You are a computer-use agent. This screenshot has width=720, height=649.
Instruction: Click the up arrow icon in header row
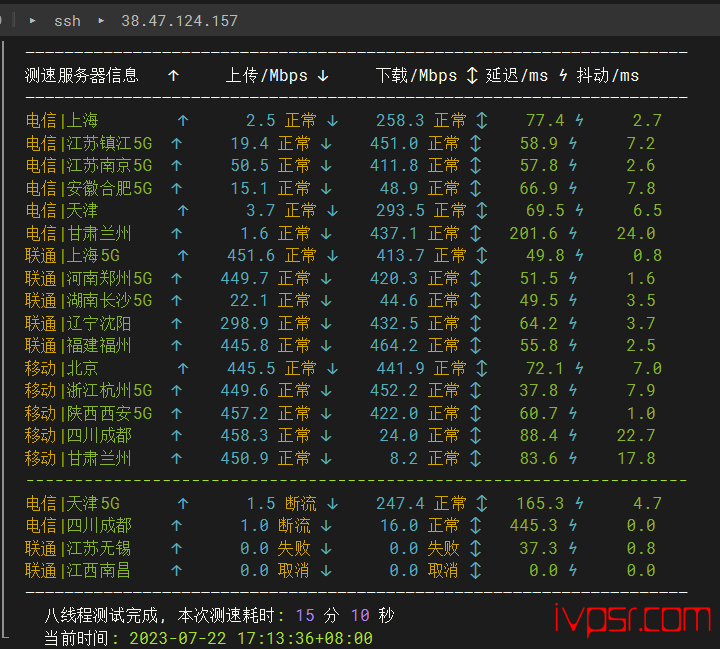(x=173, y=75)
